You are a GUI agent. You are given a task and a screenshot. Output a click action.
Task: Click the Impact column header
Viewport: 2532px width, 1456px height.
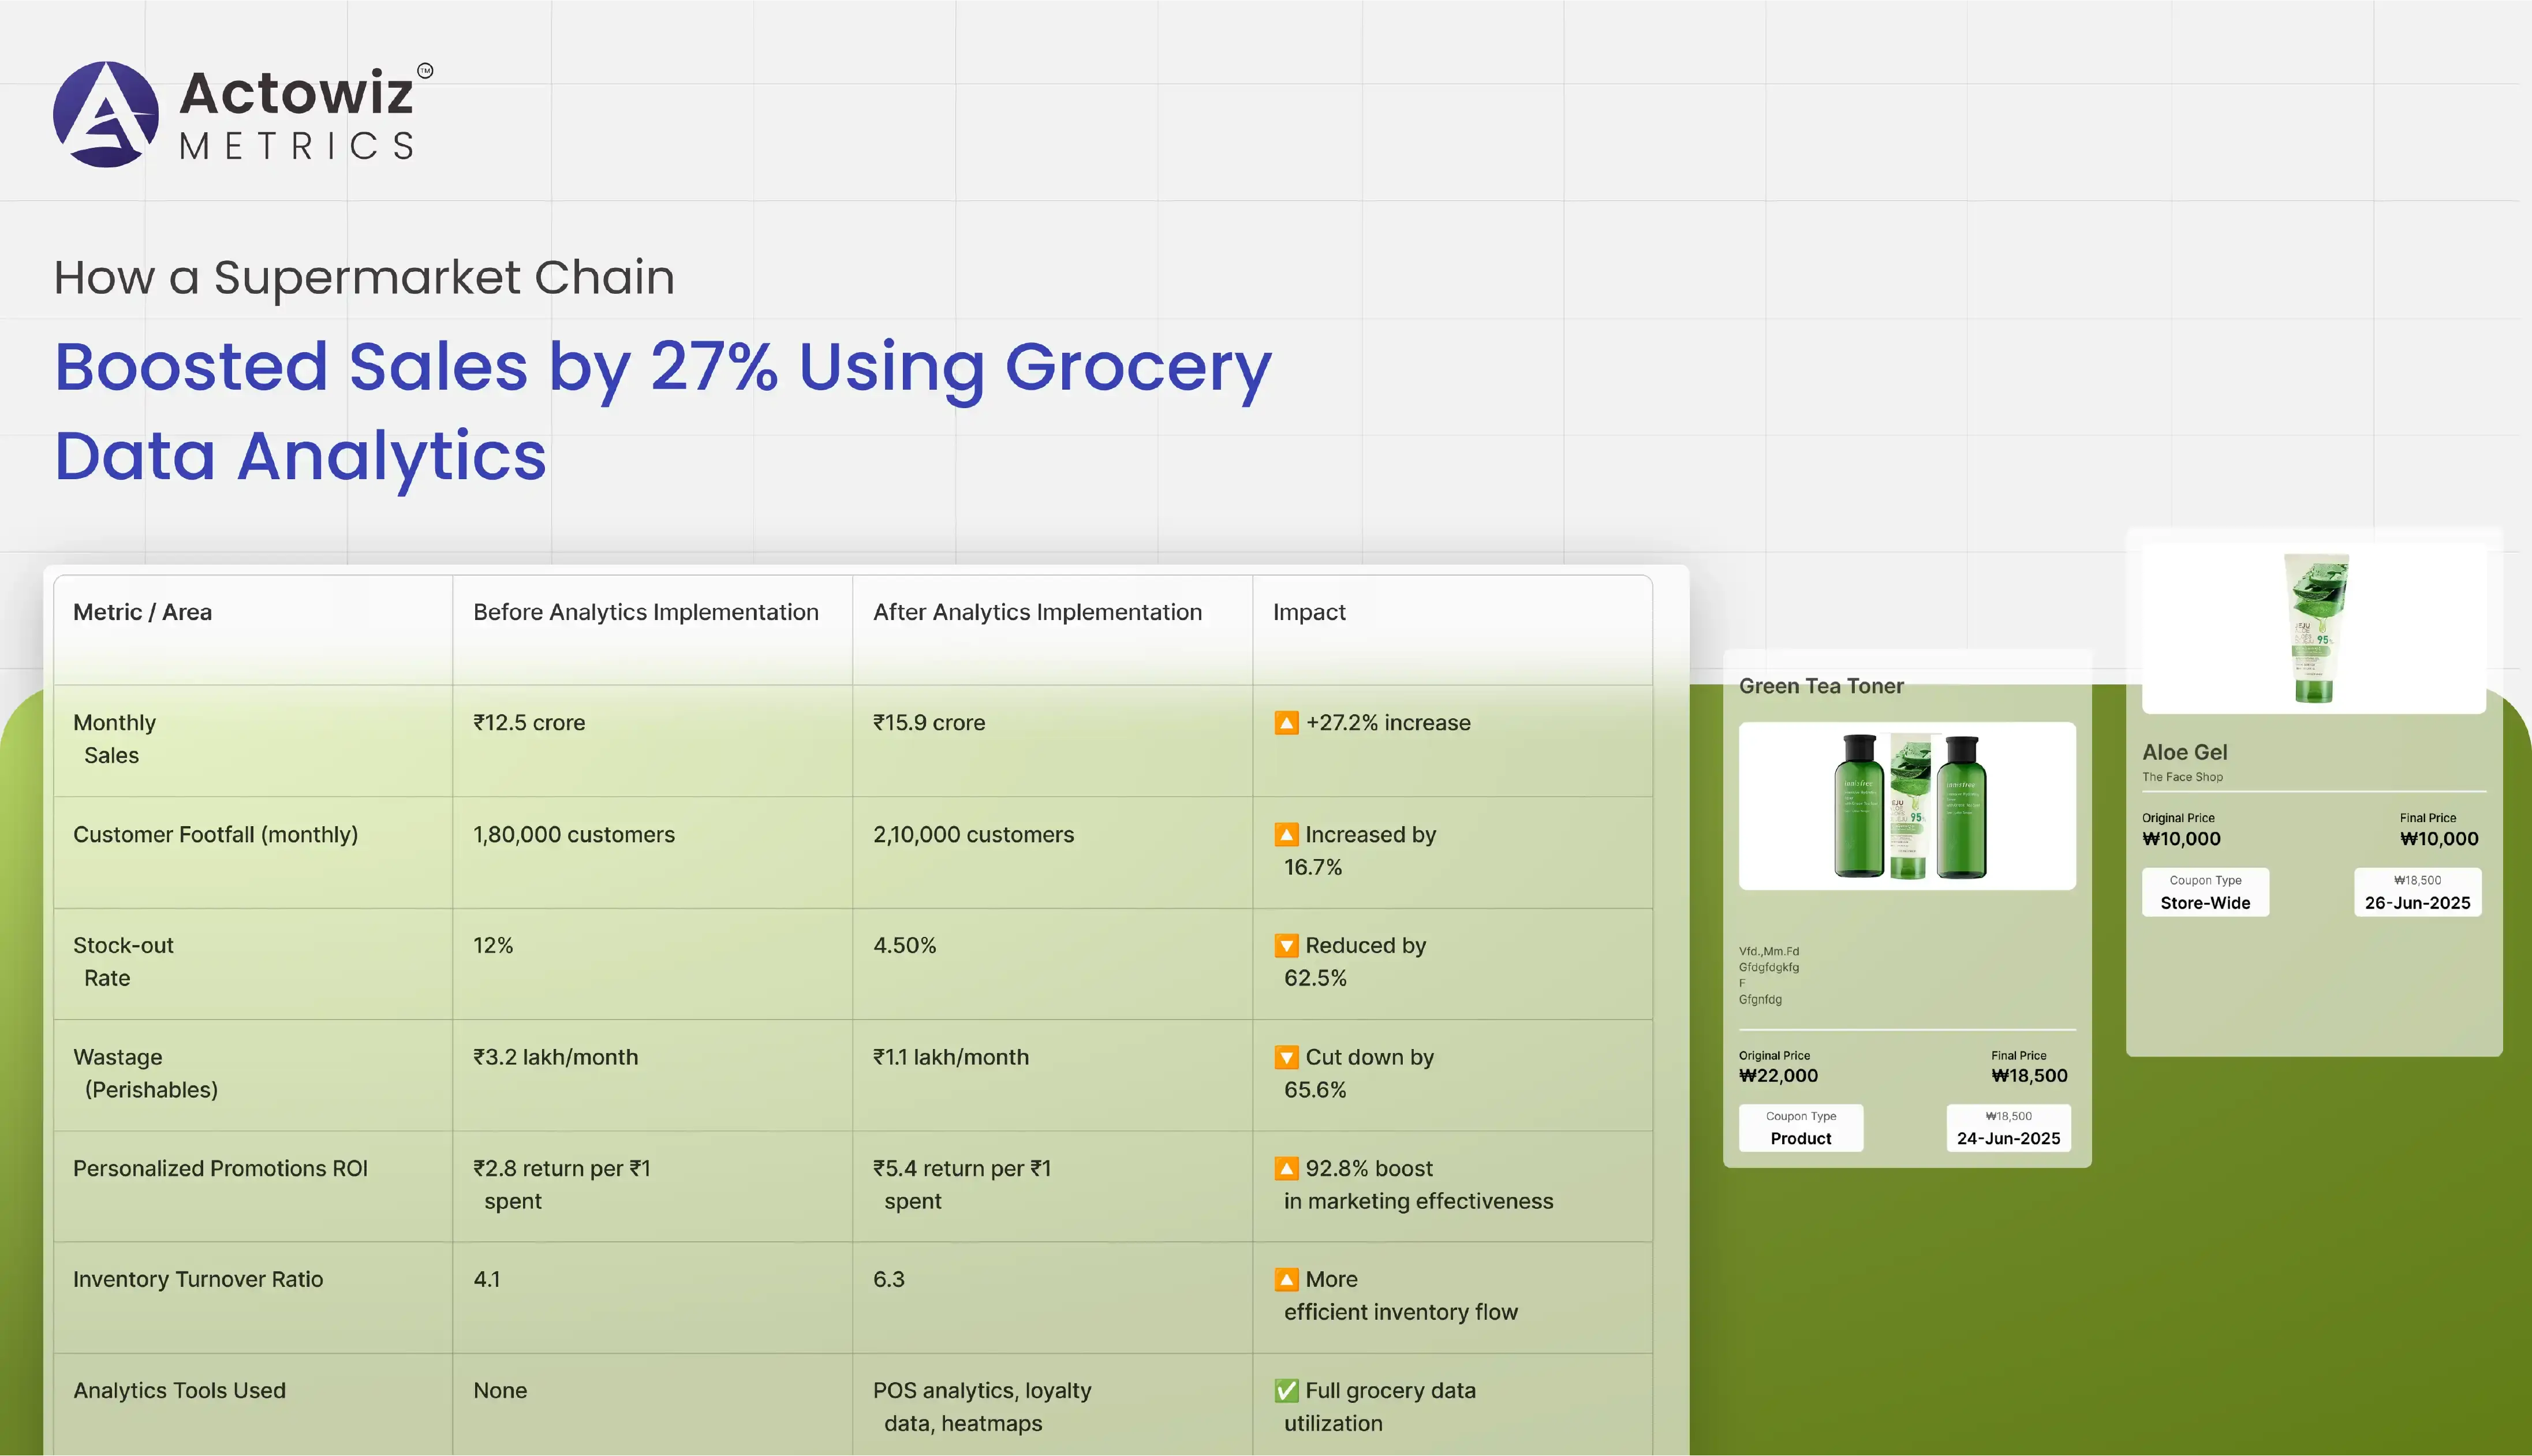pyautogui.click(x=1308, y=612)
